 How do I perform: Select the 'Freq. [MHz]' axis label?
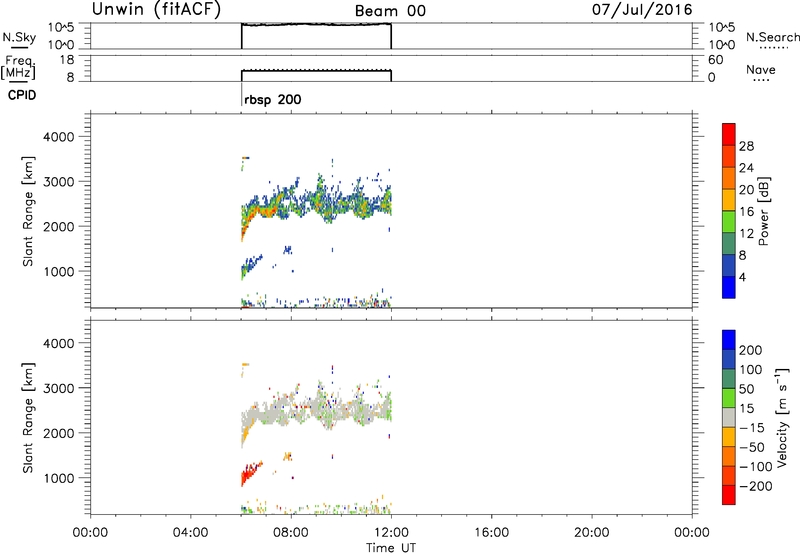(18, 67)
